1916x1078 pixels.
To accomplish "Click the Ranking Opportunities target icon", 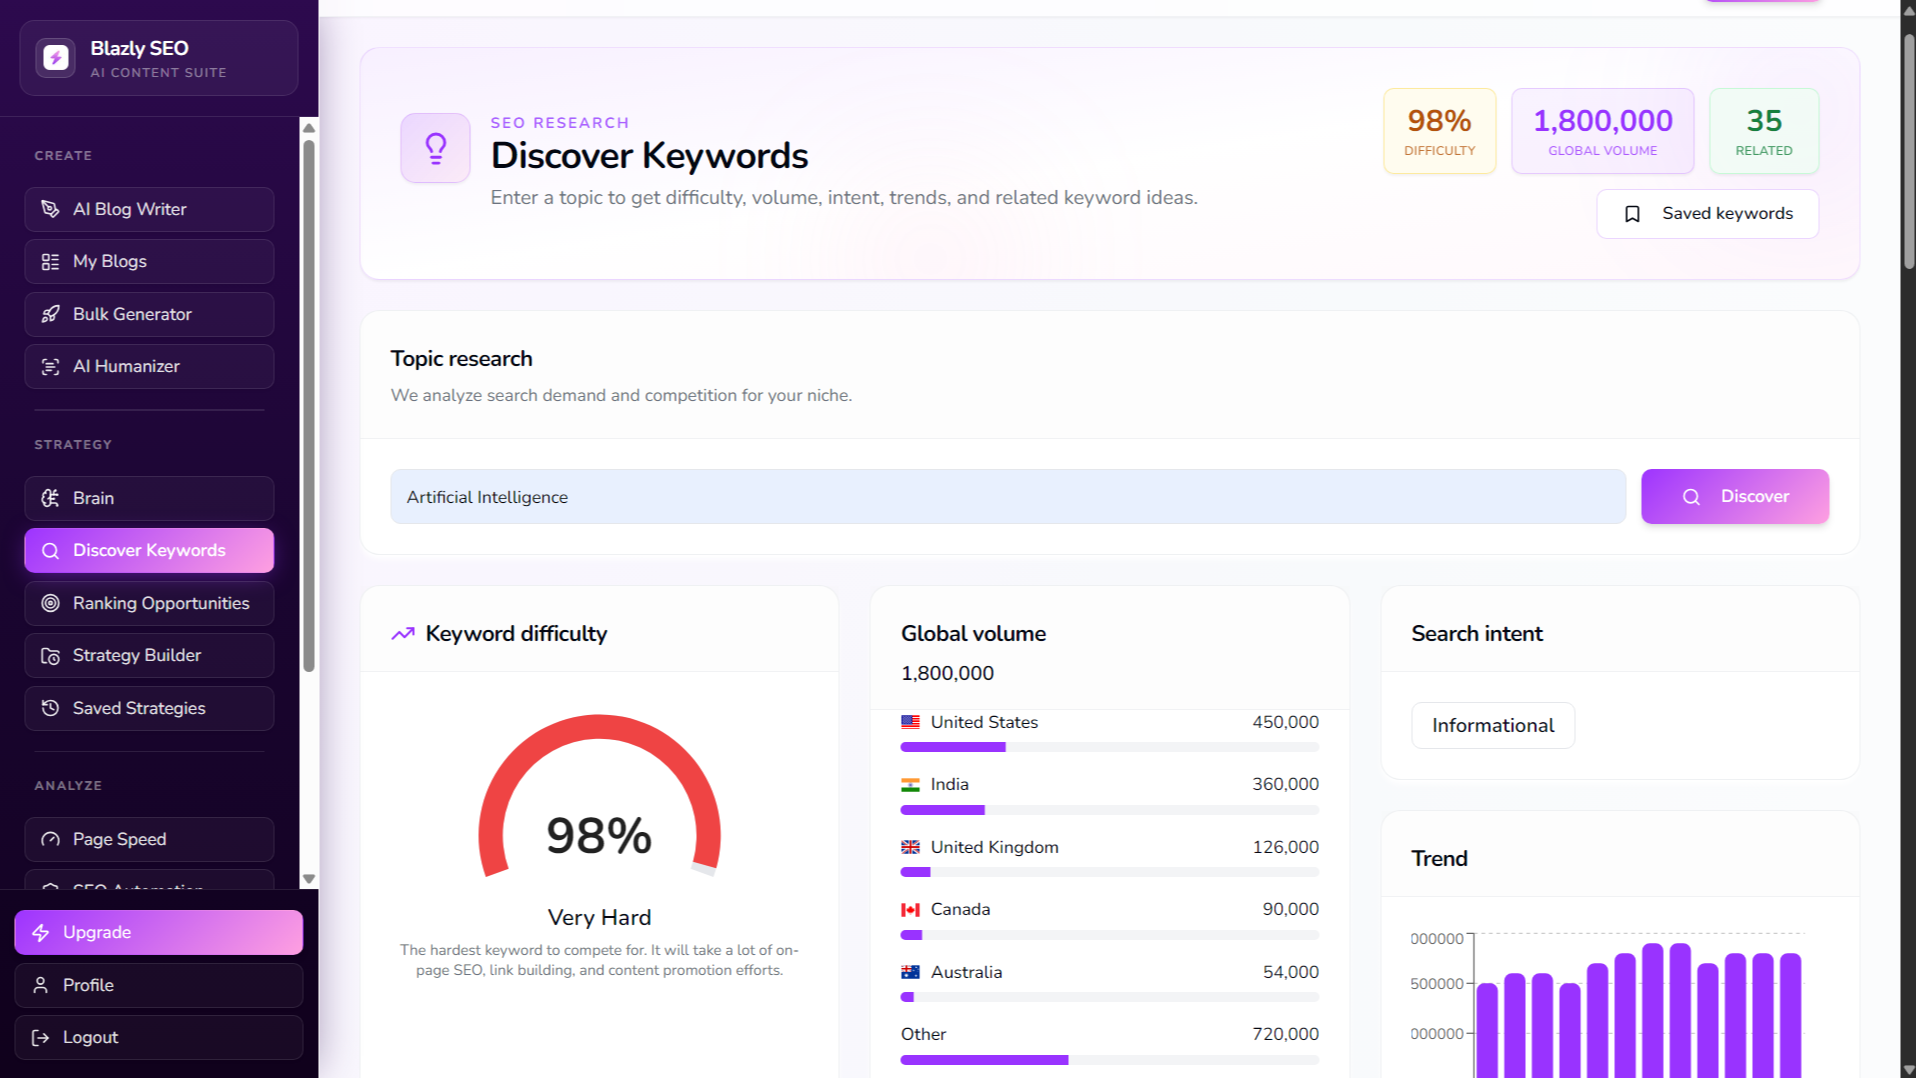I will click(x=50, y=603).
